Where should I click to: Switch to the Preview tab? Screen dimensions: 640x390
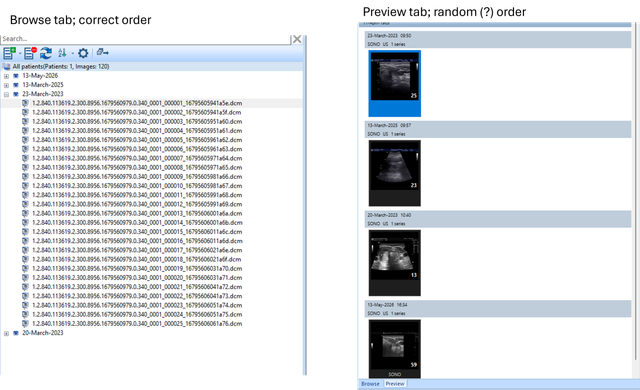pos(395,384)
